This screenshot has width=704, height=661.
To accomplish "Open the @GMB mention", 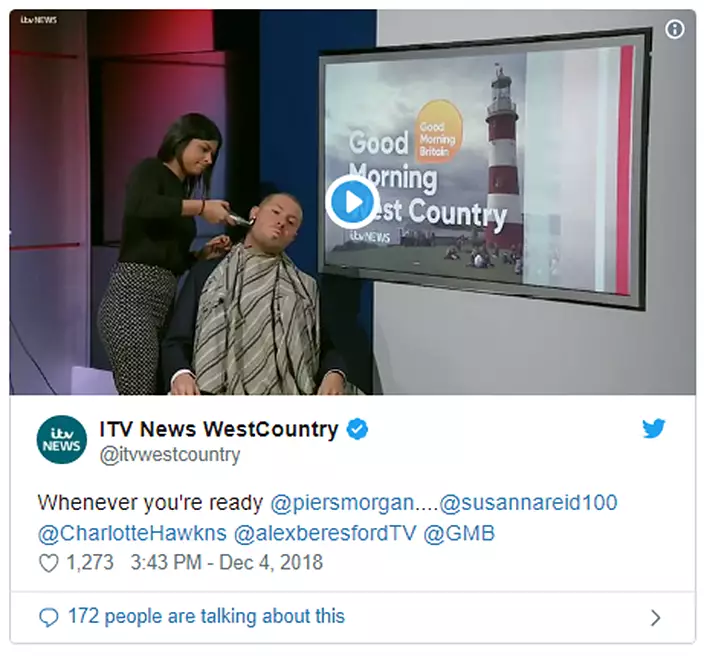I will [459, 533].
